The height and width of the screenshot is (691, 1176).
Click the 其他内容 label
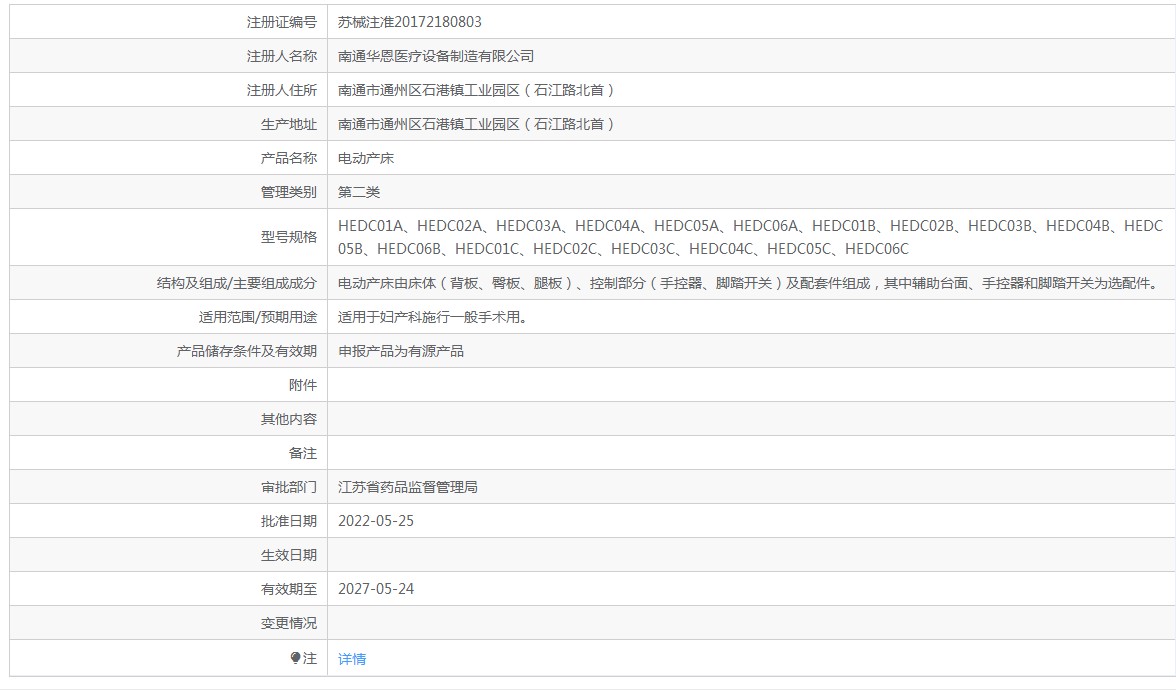pos(289,419)
